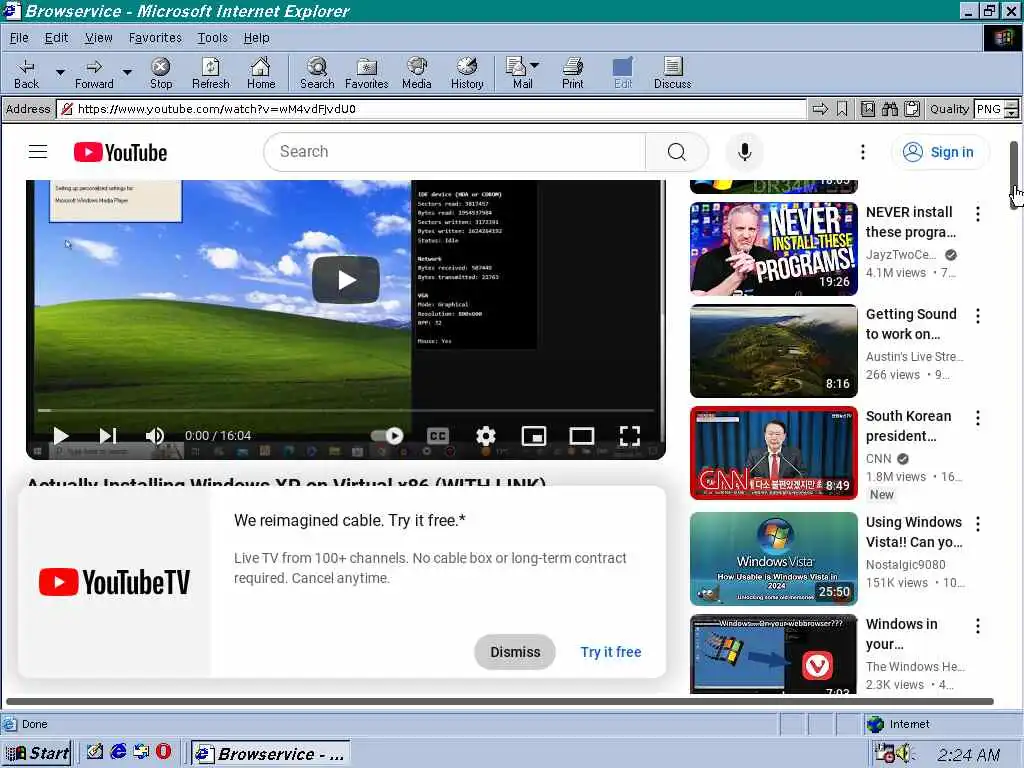Viewport: 1024px width, 768px height.
Task: Open the Quality PNG dropdown
Action: point(996,109)
